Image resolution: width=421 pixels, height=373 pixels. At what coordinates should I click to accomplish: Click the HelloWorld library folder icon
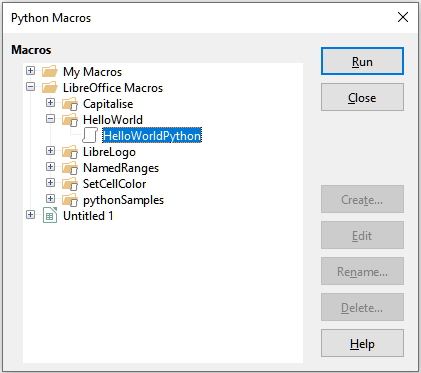(x=70, y=120)
